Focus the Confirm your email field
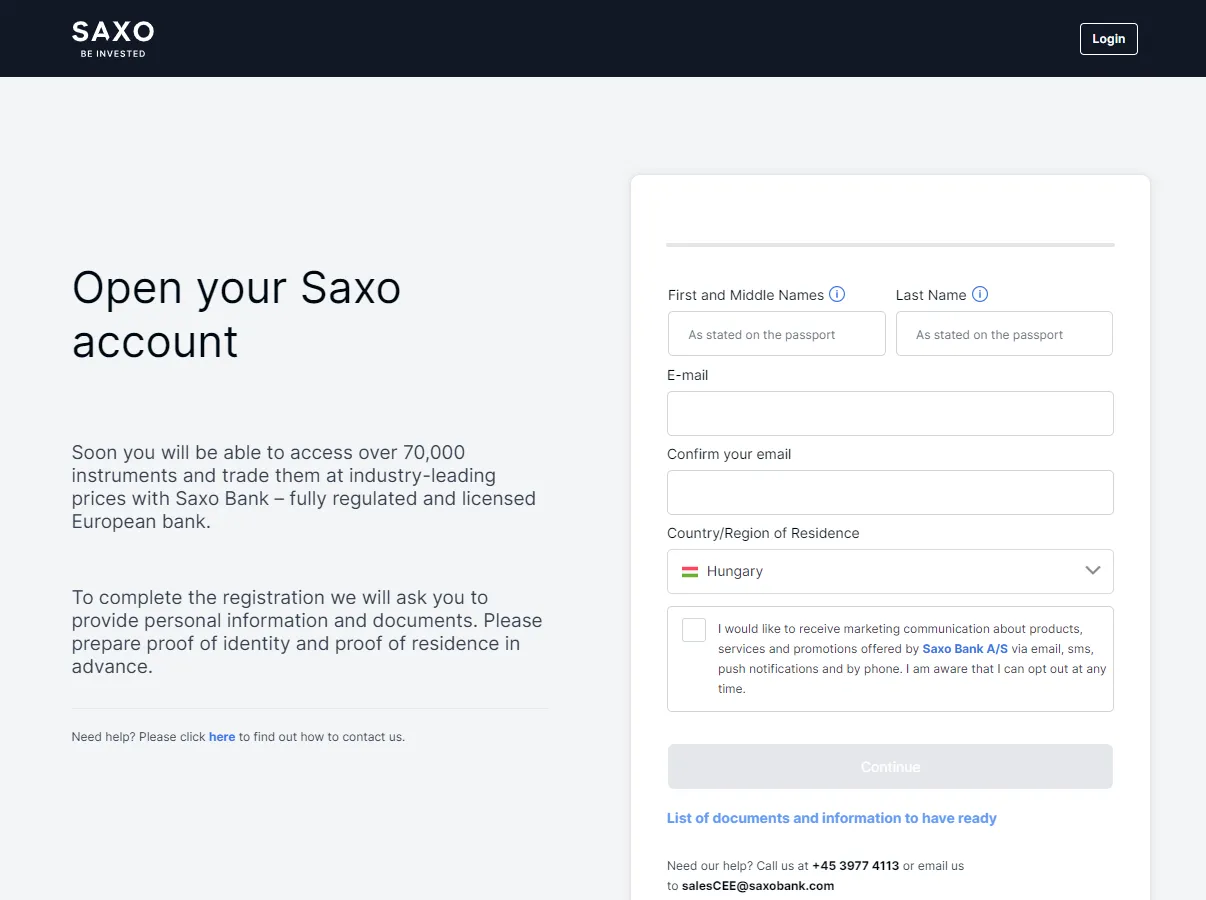 [x=890, y=492]
